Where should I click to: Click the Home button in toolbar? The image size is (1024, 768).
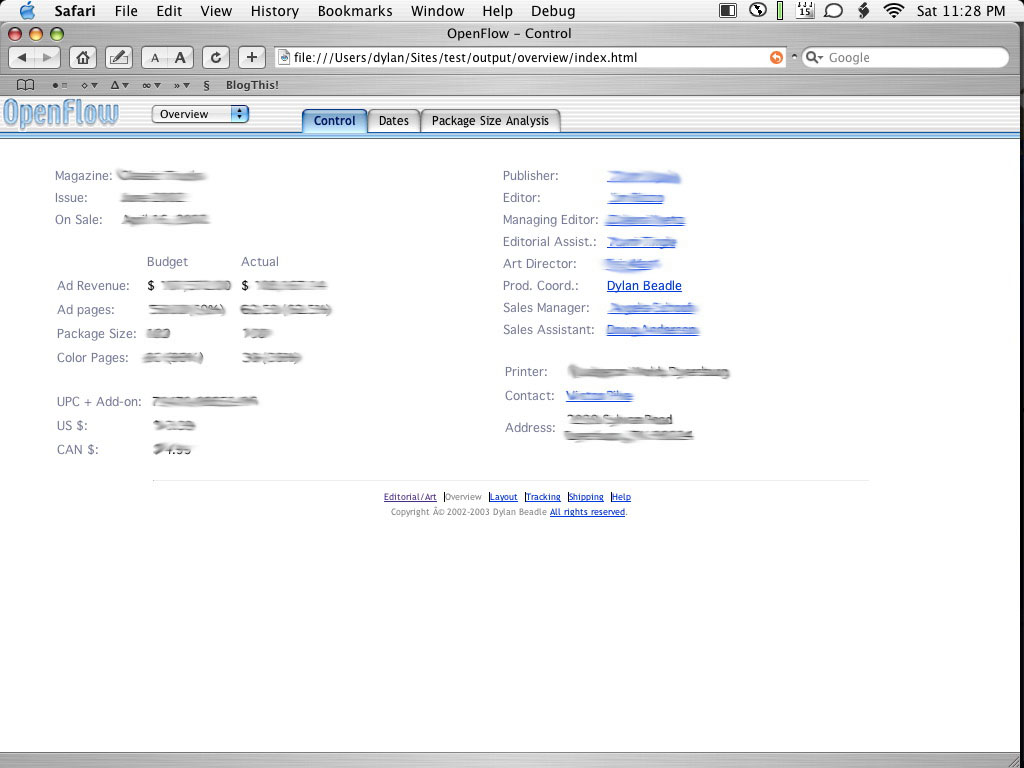(x=84, y=57)
